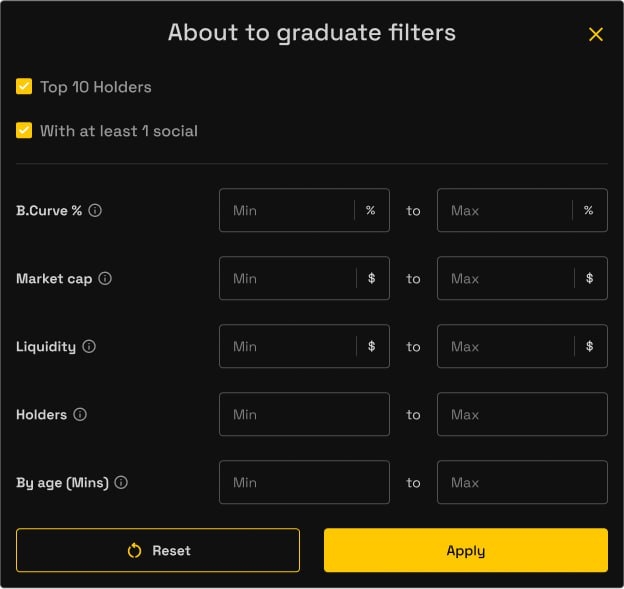Click the Holders Max input

(522, 414)
